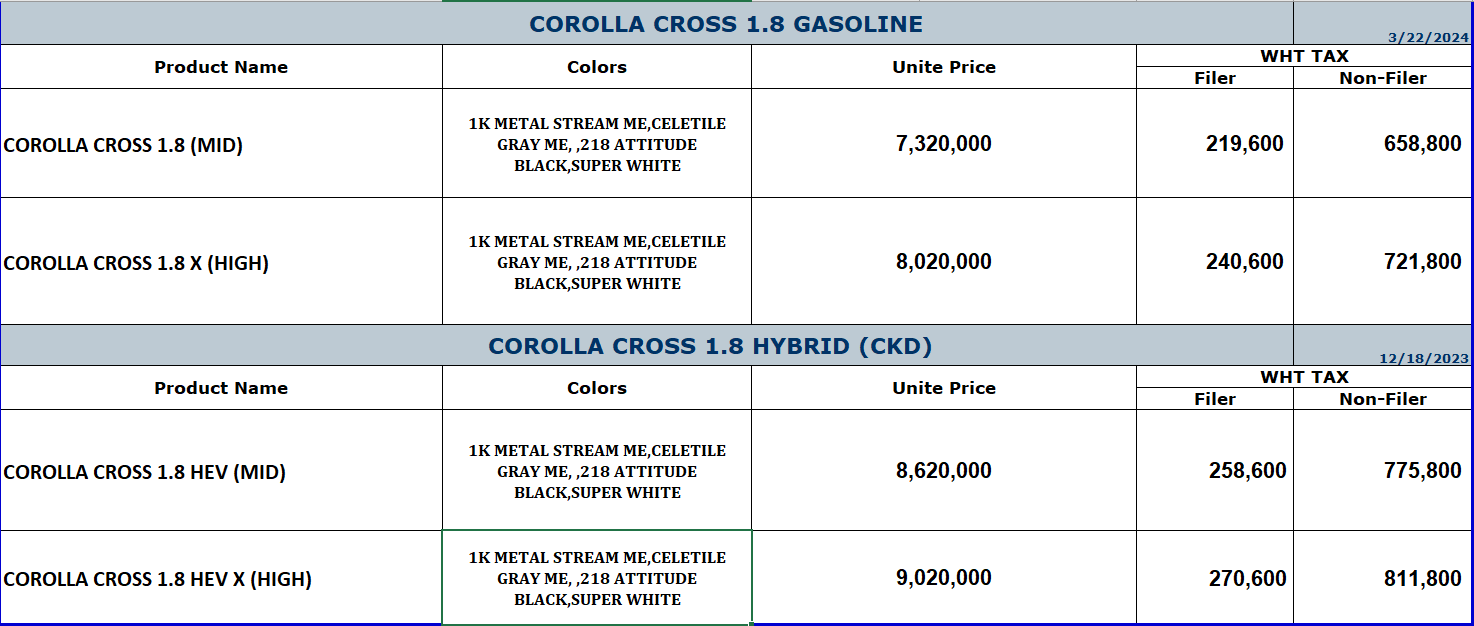Viewport: 1474px width, 626px height.
Task: Select the 258,600 filer tax cell
Action: tap(1247, 471)
